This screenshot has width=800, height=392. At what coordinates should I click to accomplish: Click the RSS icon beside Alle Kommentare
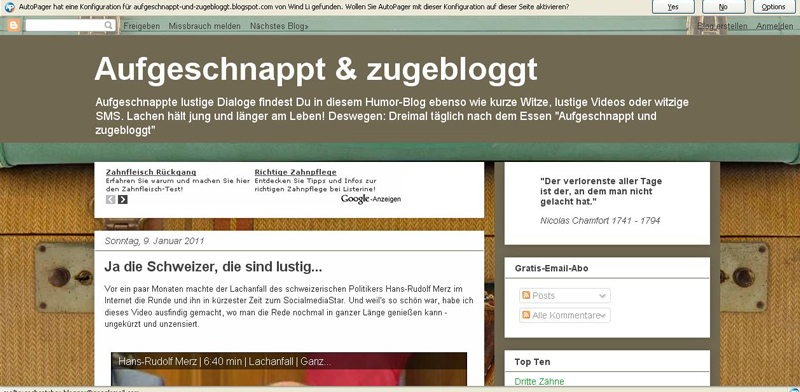(x=526, y=315)
